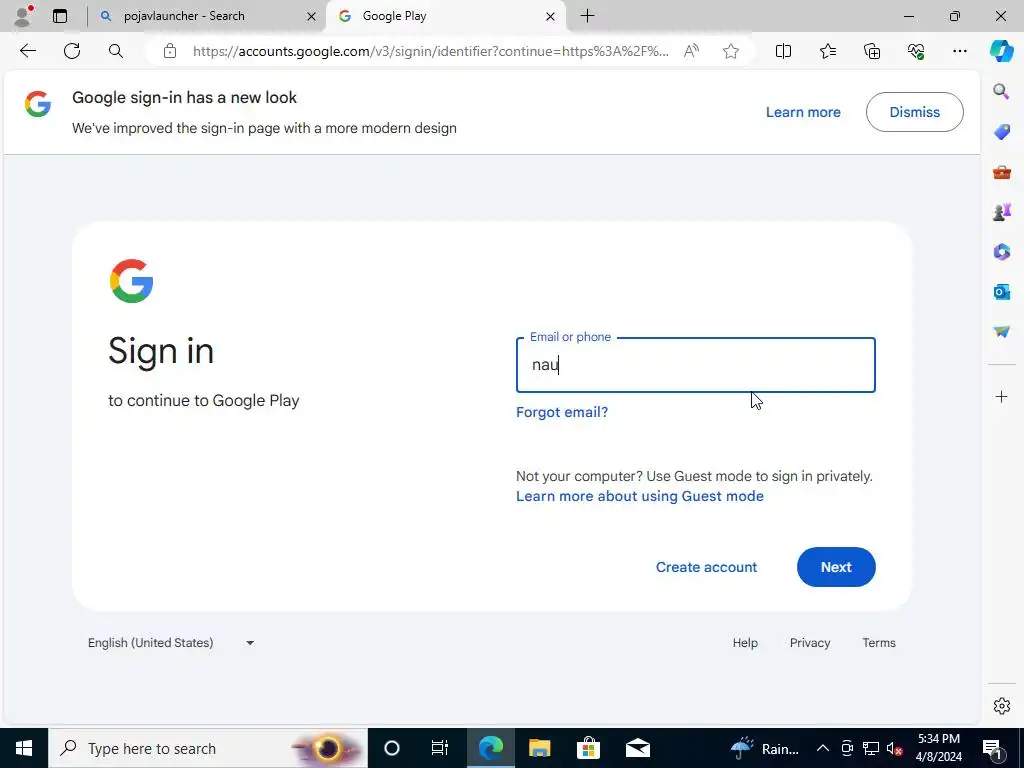Open Cortana circle icon
Viewport: 1024px width, 768px height.
pyautogui.click(x=391, y=748)
